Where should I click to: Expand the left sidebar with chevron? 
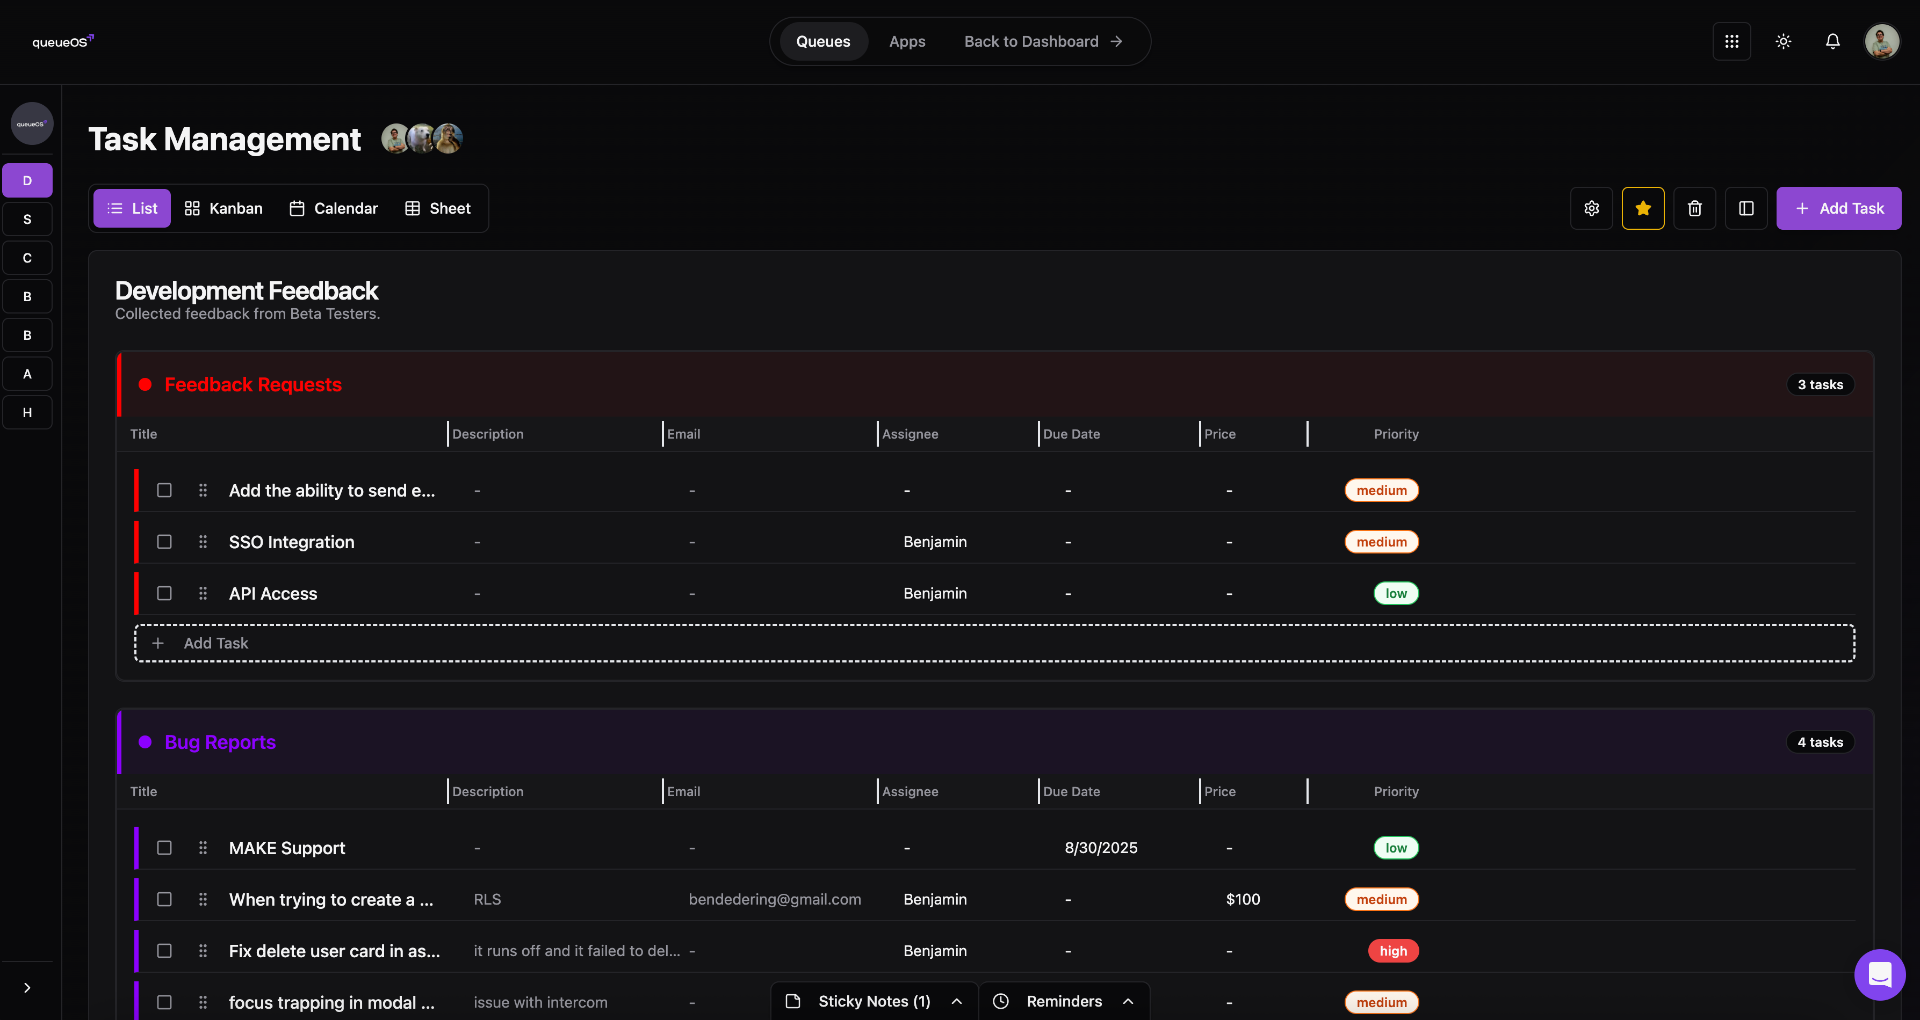pos(27,988)
